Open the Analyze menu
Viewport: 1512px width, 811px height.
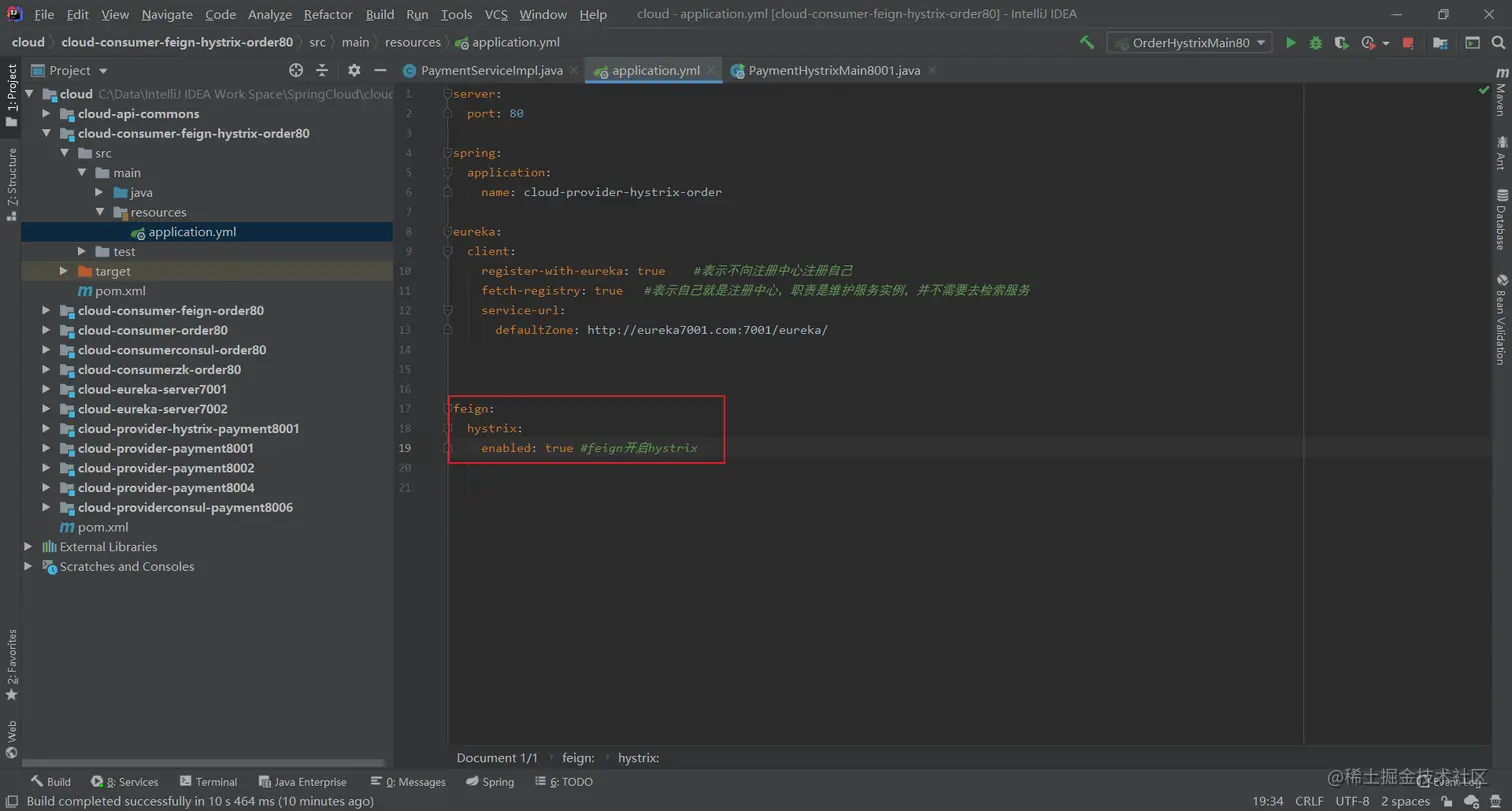[270, 14]
